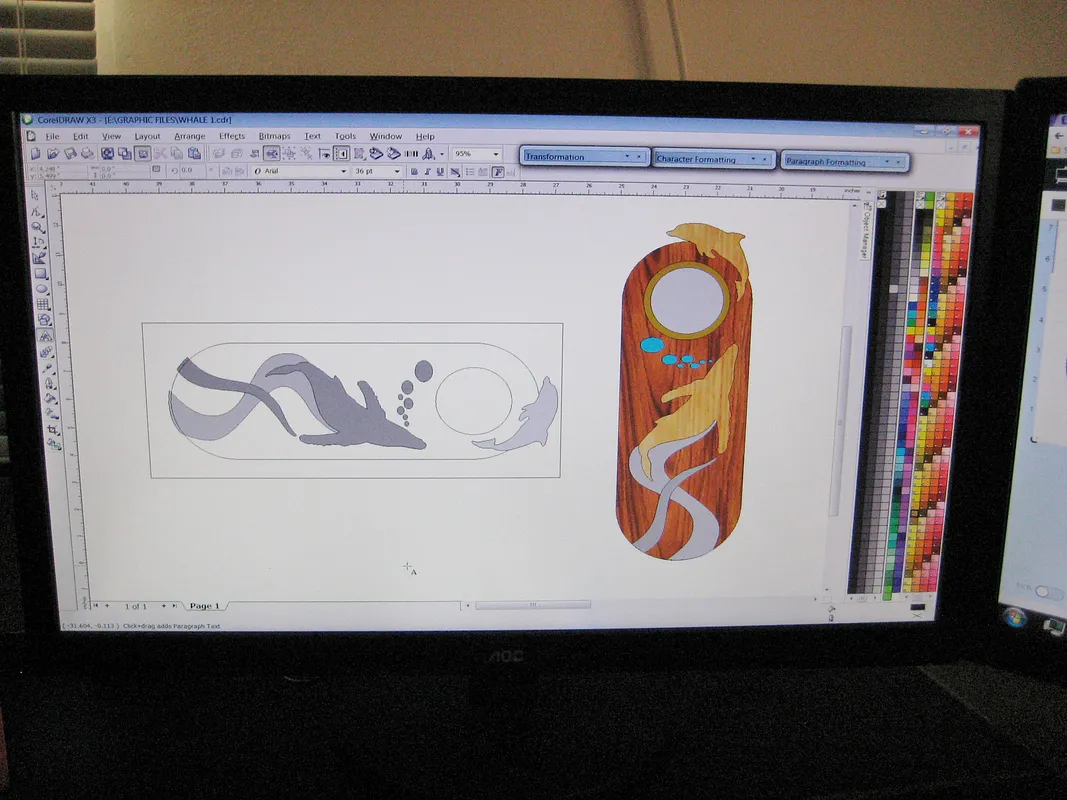Screen dimensions: 1067x800
Task: Click the Open file icon
Action: (x=52, y=153)
